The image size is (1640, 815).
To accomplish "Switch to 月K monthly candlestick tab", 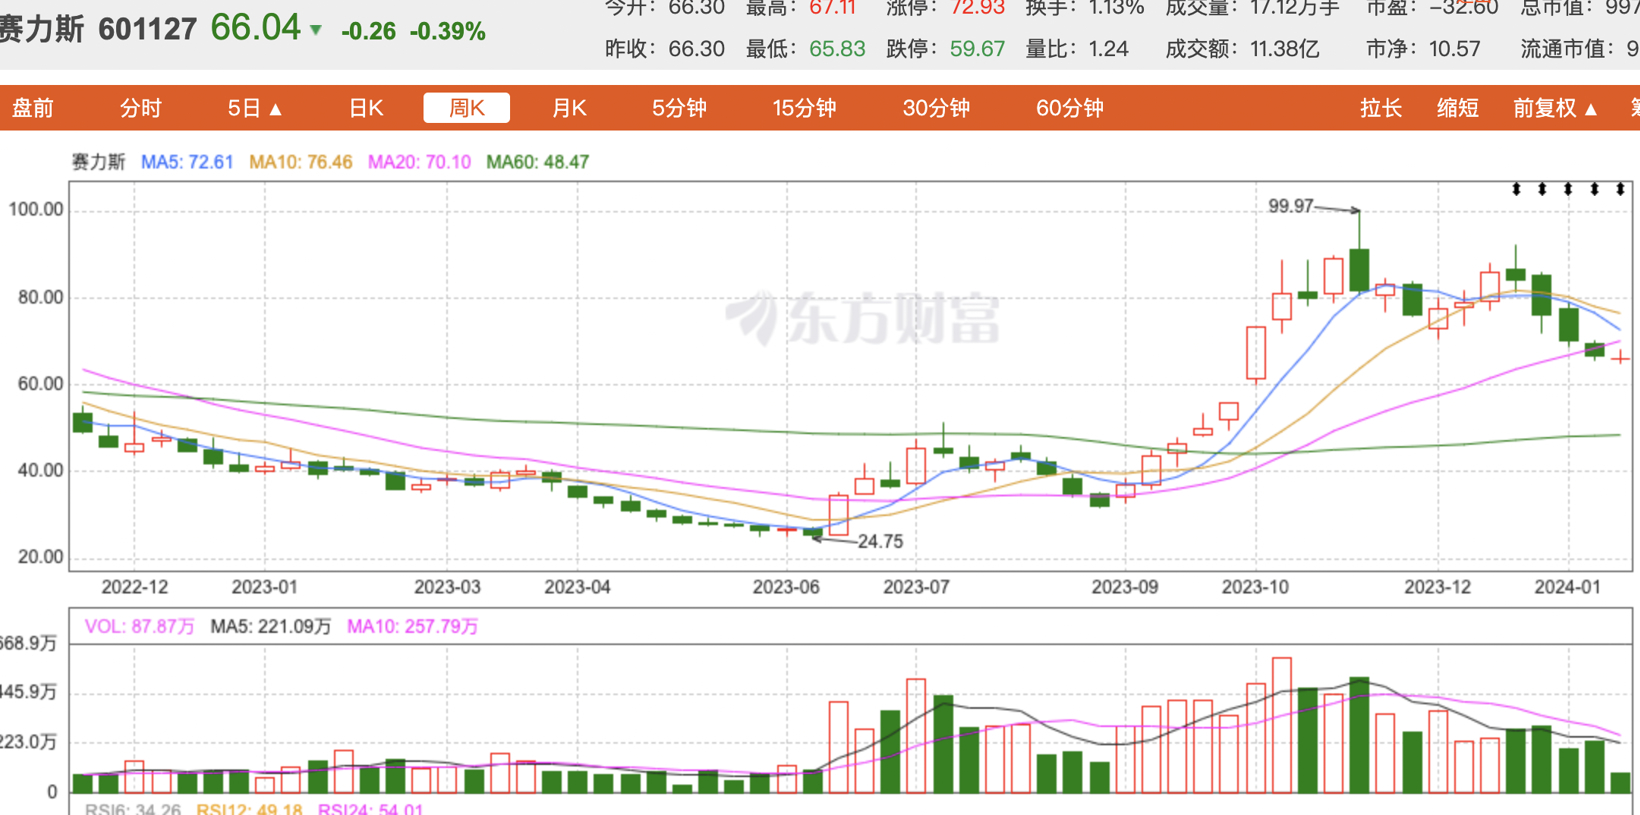I will (x=570, y=108).
